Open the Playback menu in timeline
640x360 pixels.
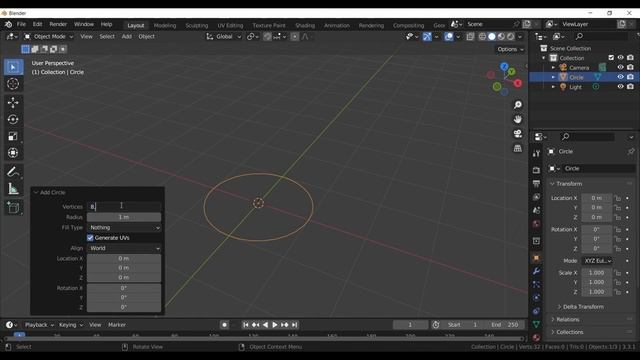(39, 325)
